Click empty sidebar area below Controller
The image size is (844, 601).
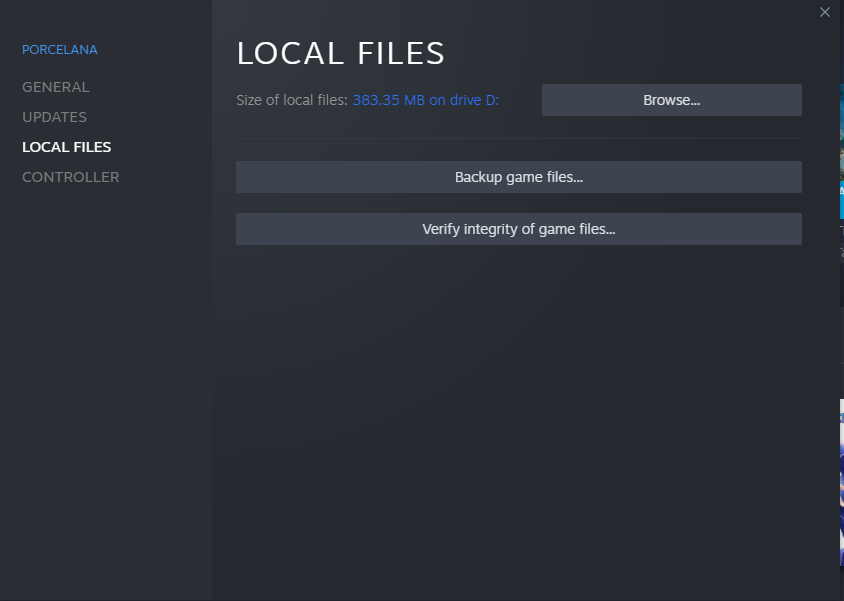click(x=105, y=380)
